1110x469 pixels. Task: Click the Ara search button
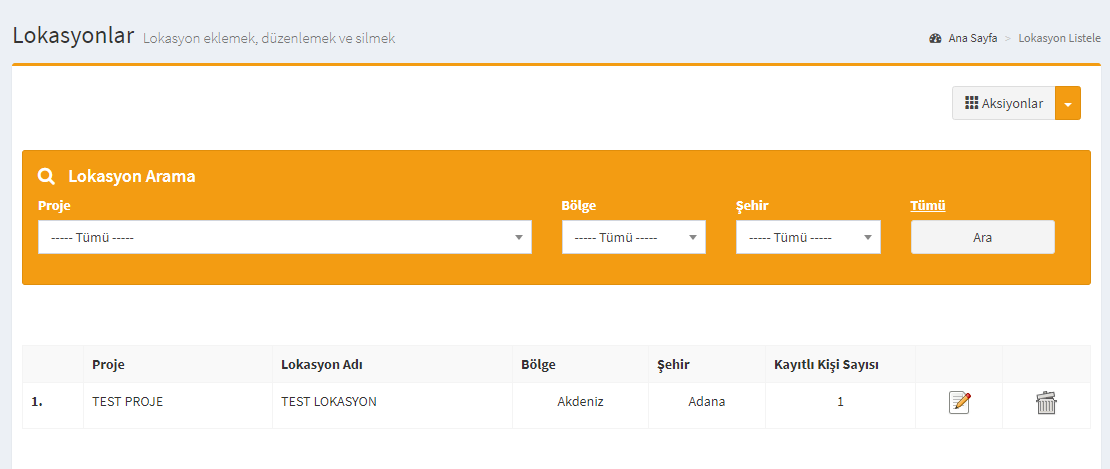tap(983, 237)
